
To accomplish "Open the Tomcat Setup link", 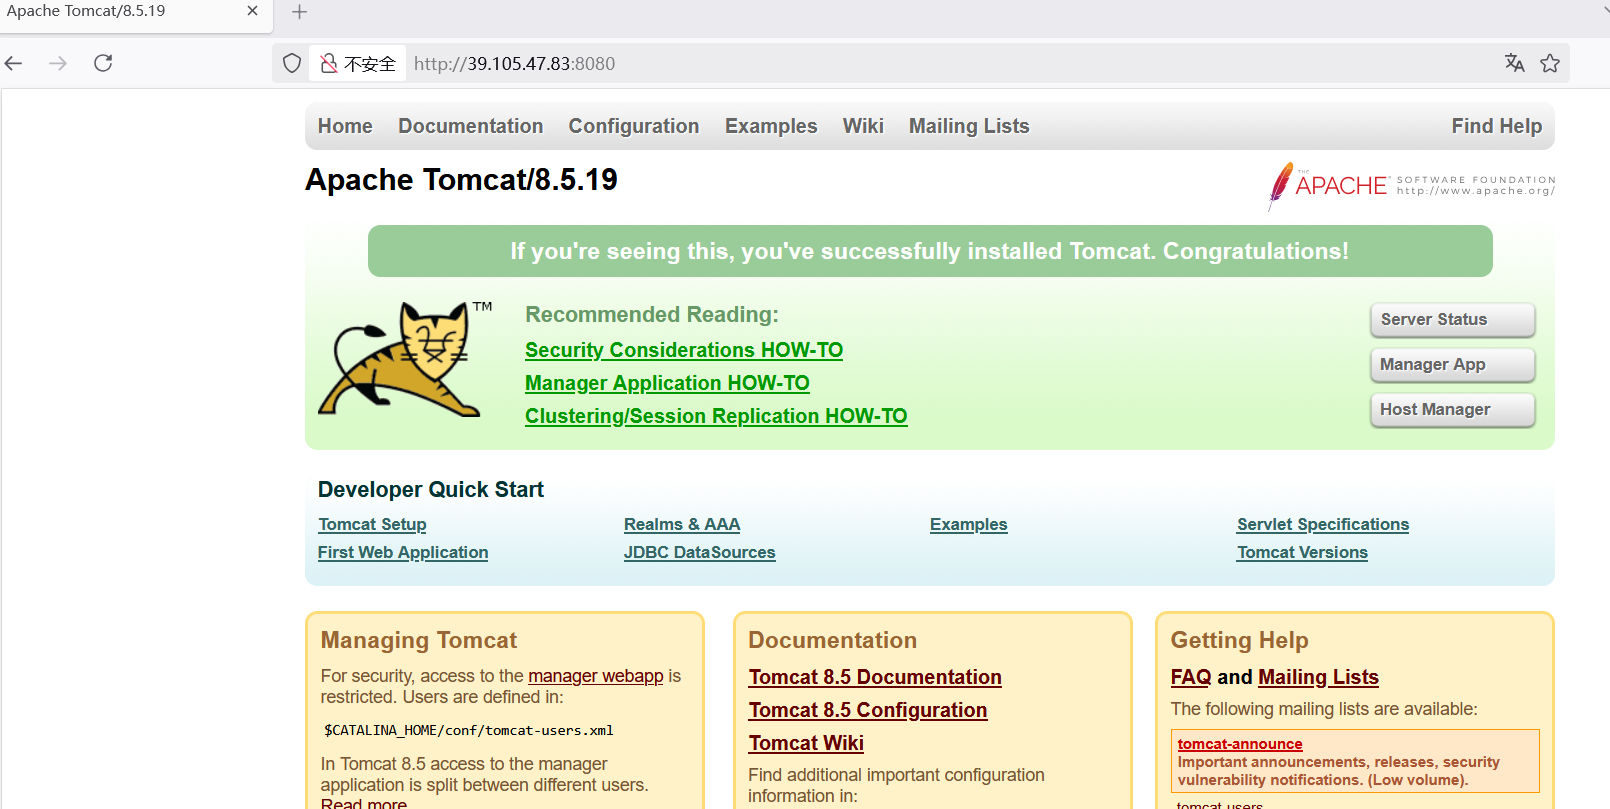I will coord(372,525).
